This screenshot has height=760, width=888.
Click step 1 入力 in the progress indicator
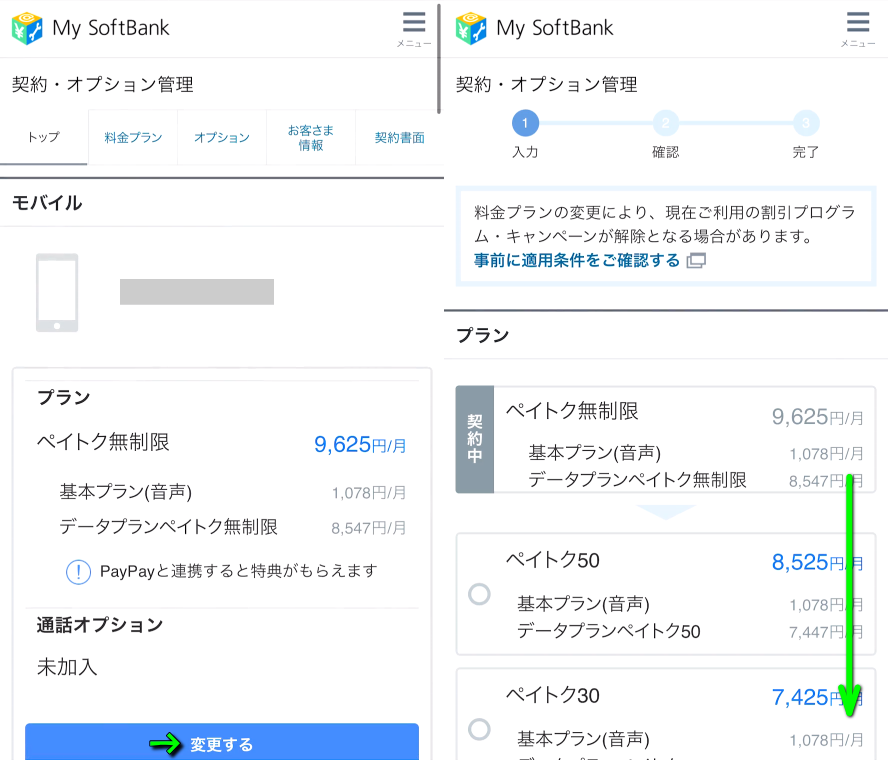(525, 135)
